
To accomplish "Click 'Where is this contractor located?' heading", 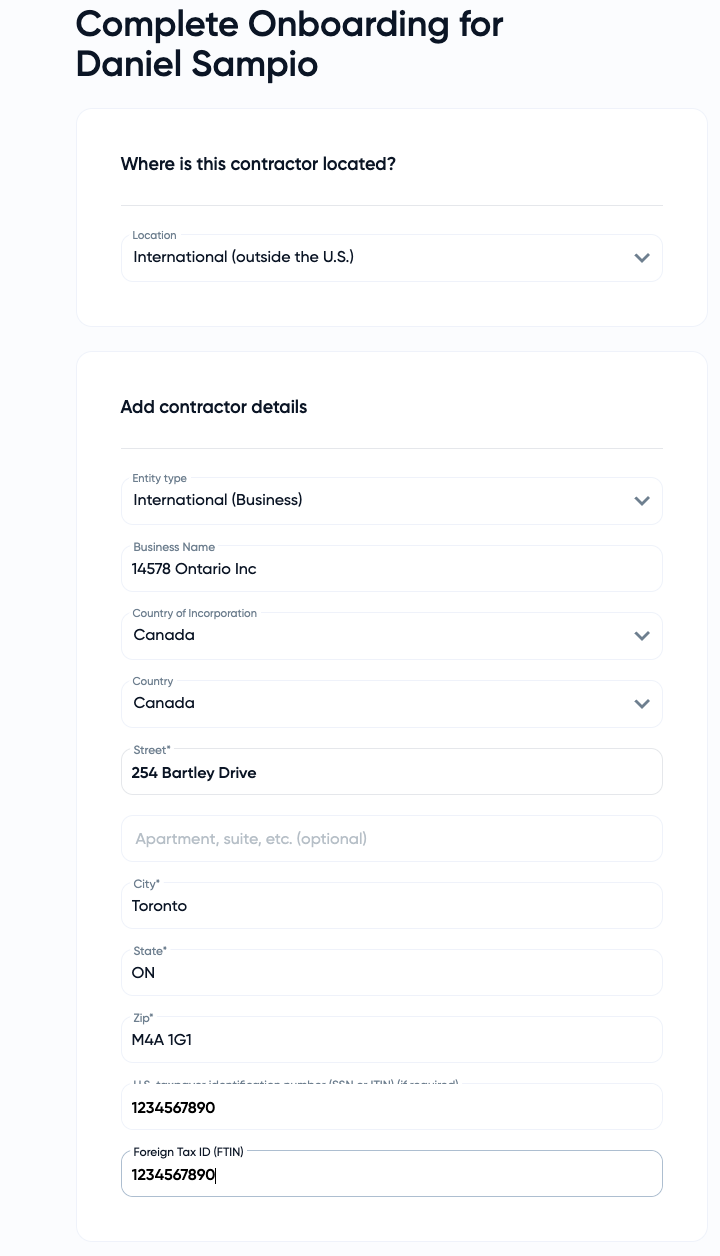I will tap(258, 164).
